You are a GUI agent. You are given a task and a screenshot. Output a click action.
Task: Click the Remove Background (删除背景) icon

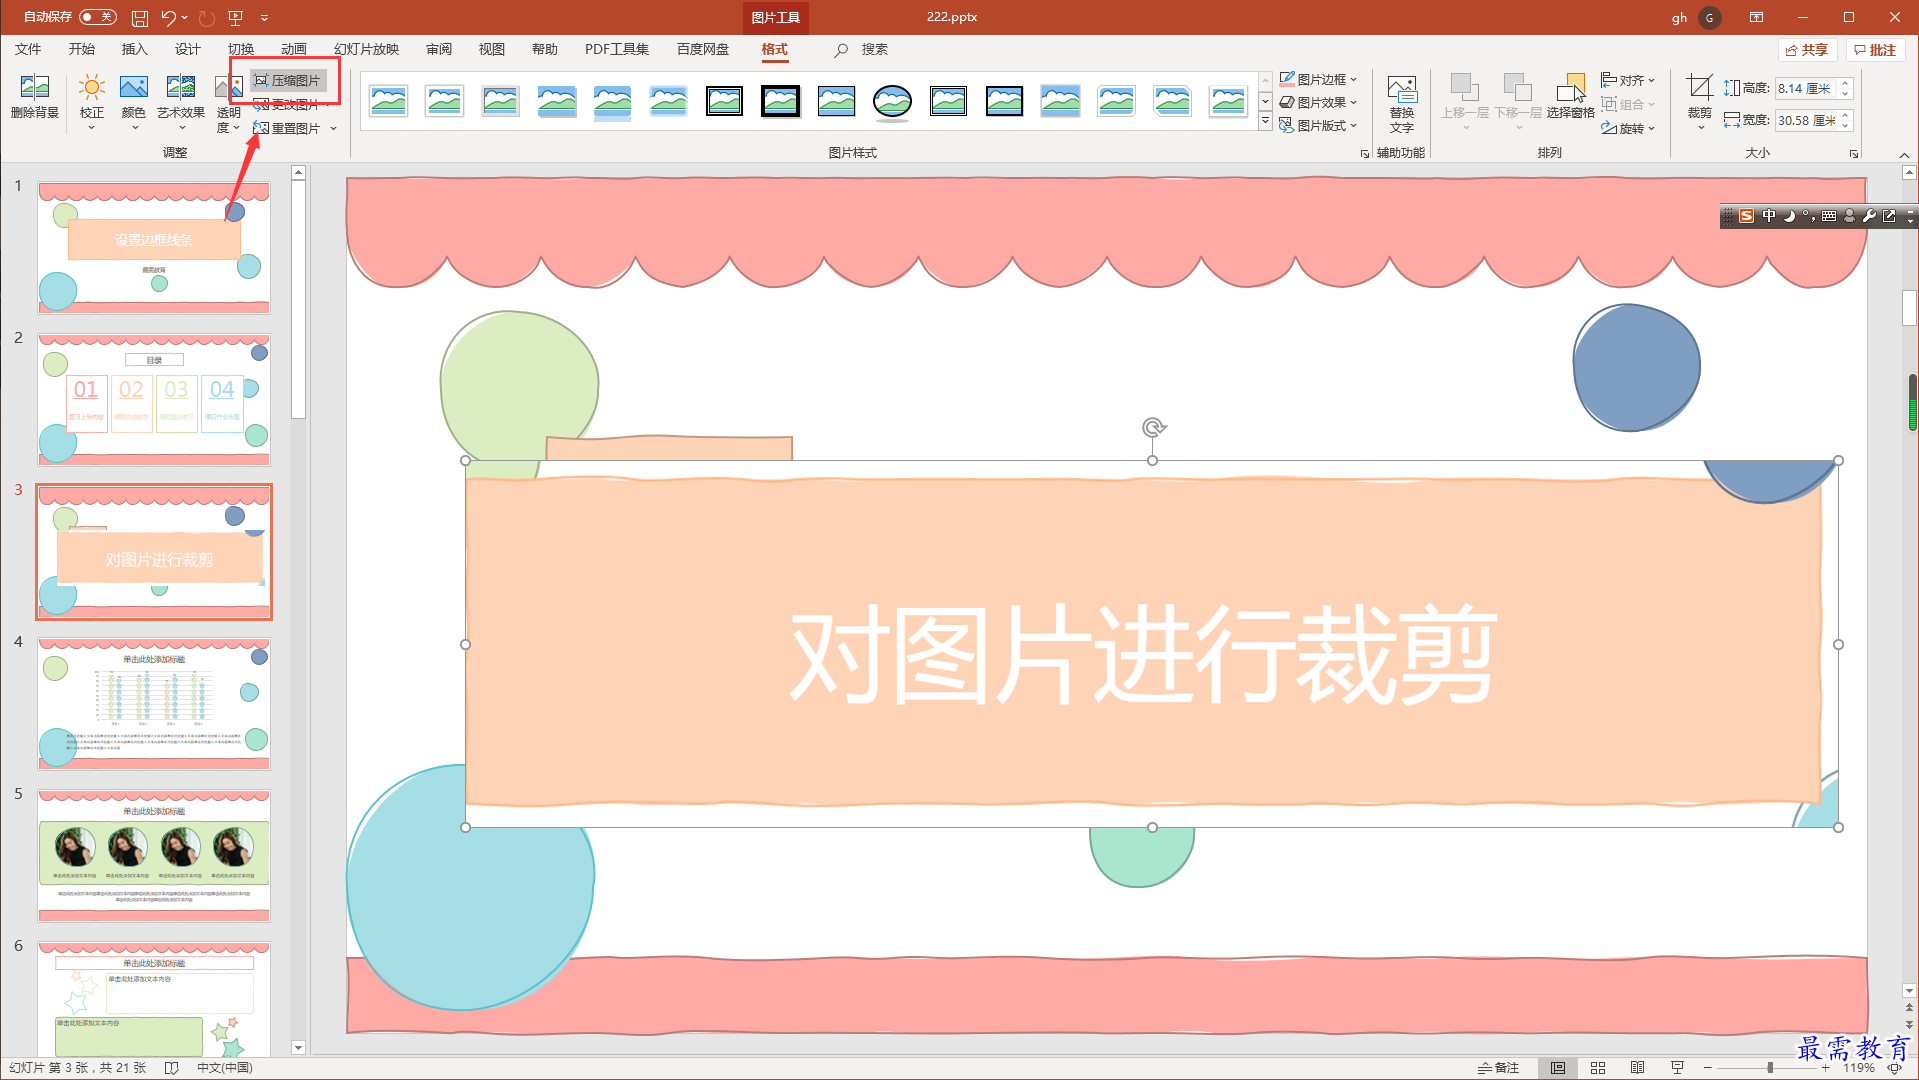click(x=35, y=97)
